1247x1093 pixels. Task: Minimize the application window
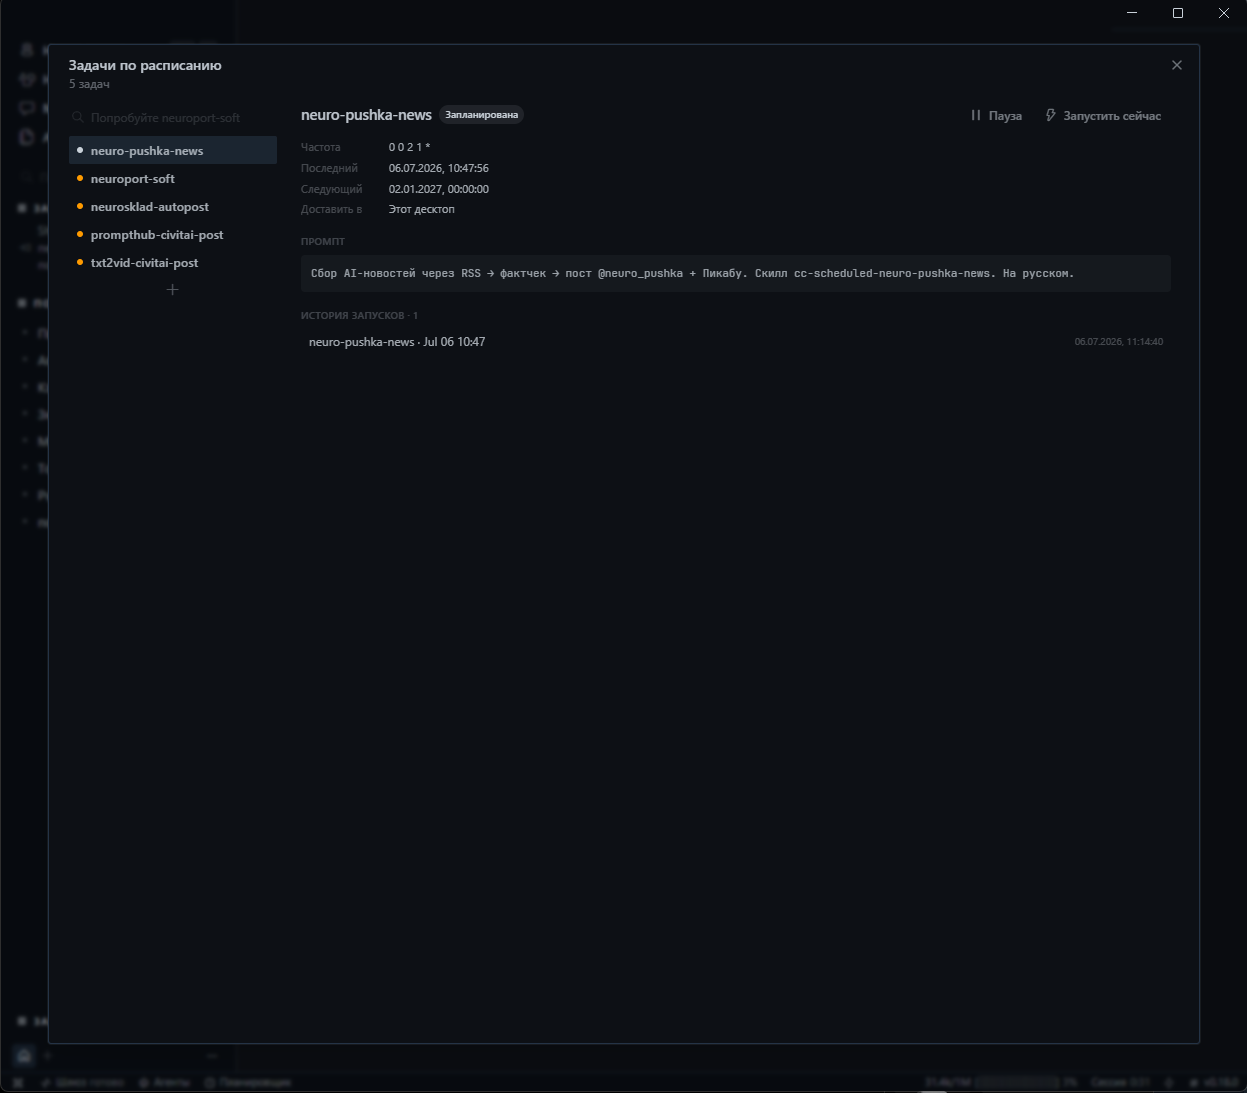click(1132, 13)
